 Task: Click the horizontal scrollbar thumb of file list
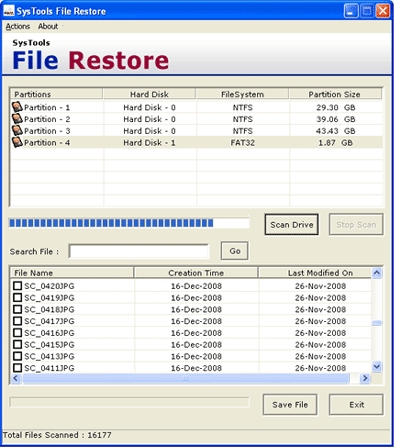(x=186, y=378)
